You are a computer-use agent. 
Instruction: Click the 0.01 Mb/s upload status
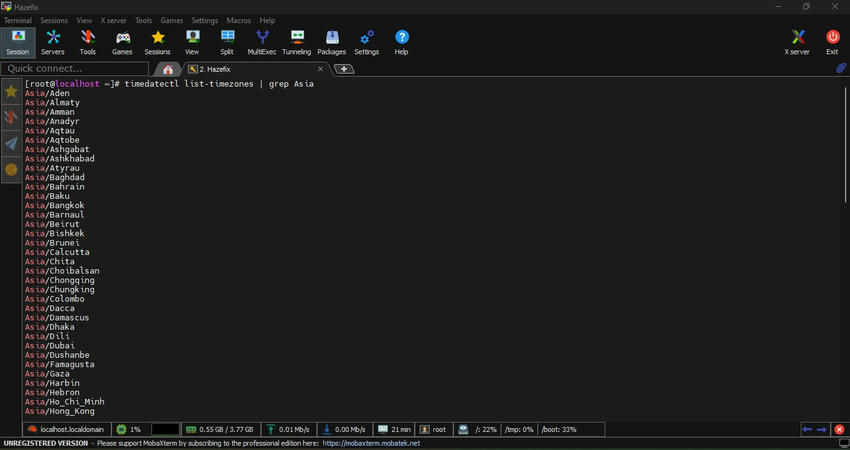tap(288, 429)
